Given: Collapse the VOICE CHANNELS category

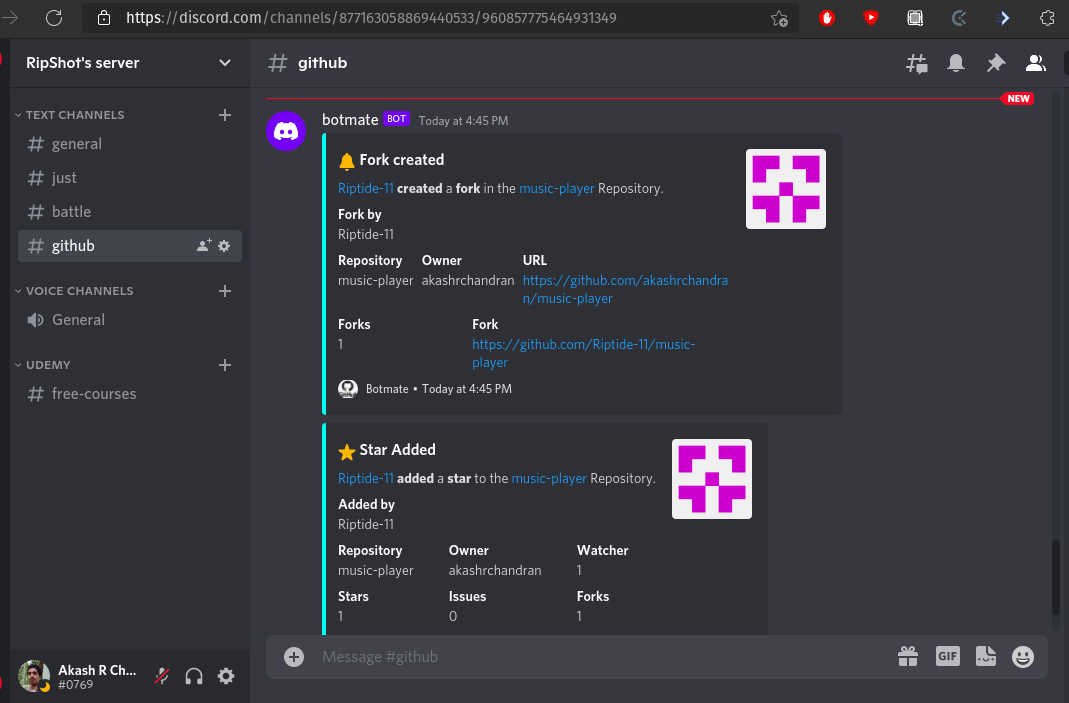Looking at the screenshot, I should 74,291.
